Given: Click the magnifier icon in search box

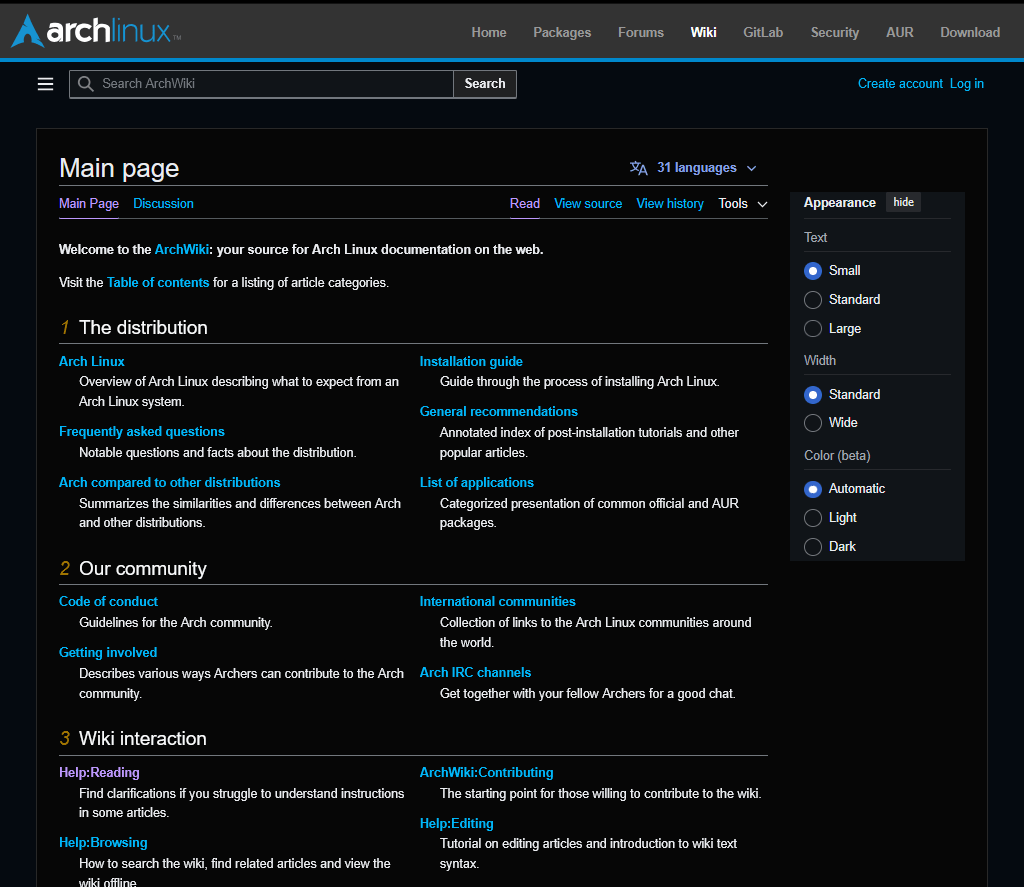Looking at the screenshot, I should click(x=86, y=84).
